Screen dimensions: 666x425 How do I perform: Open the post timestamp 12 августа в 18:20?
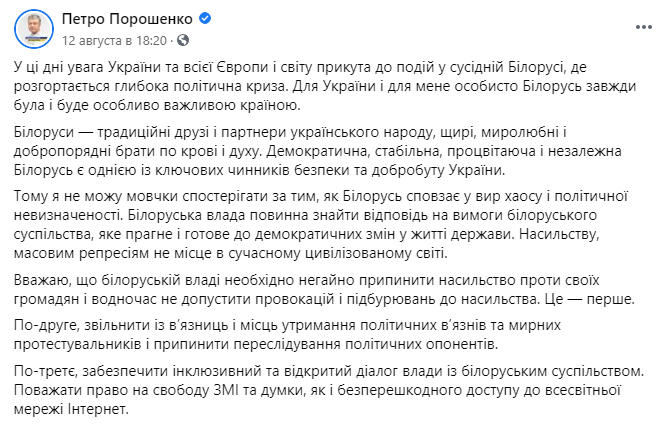tap(114, 40)
